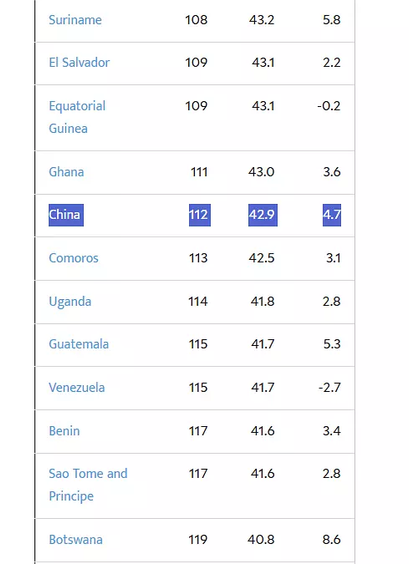Click China's highlighted rank 112 cell
409x564 pixels.
coord(200,215)
